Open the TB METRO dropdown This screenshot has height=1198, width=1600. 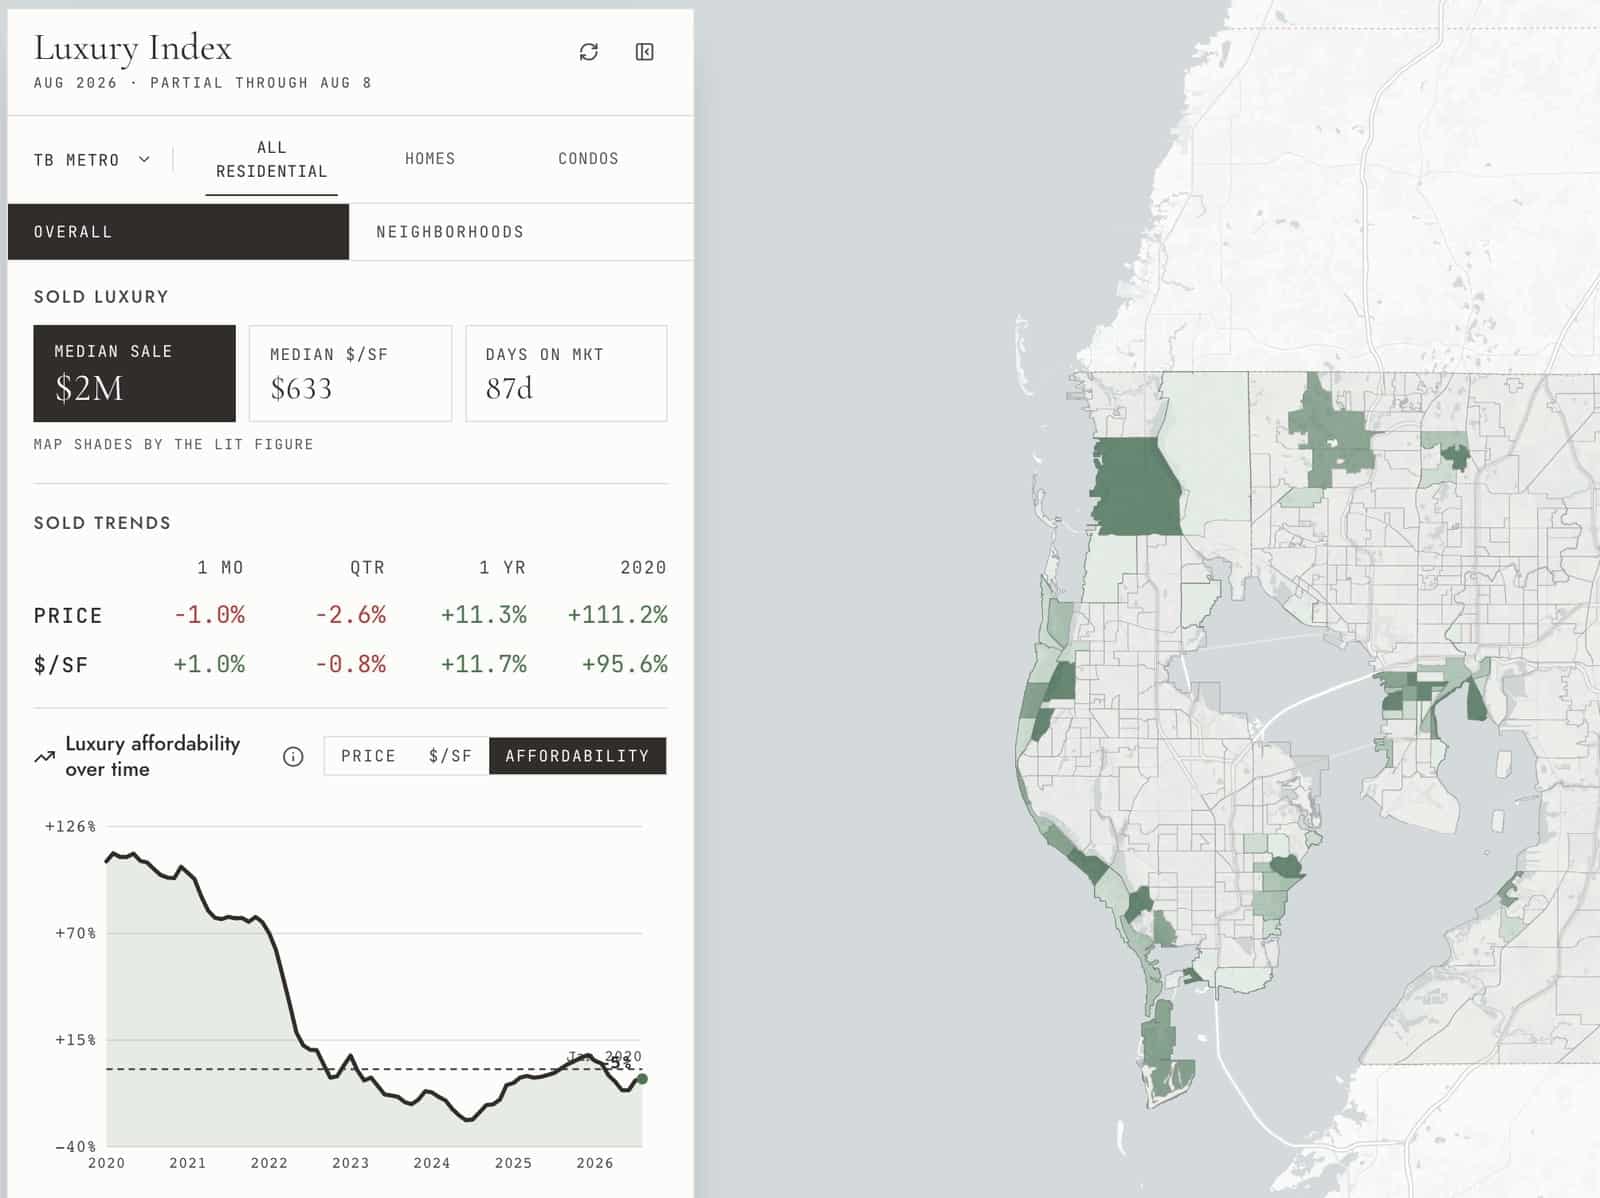click(x=92, y=160)
